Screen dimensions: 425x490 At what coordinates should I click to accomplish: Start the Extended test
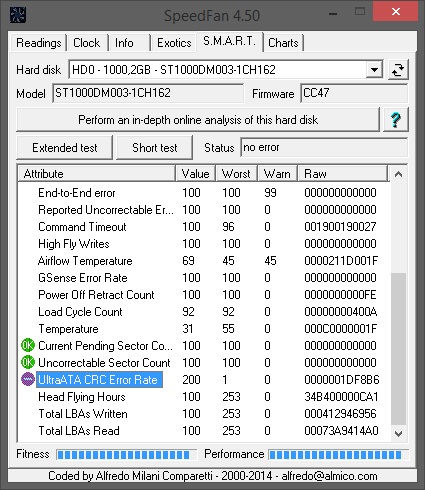click(x=65, y=148)
